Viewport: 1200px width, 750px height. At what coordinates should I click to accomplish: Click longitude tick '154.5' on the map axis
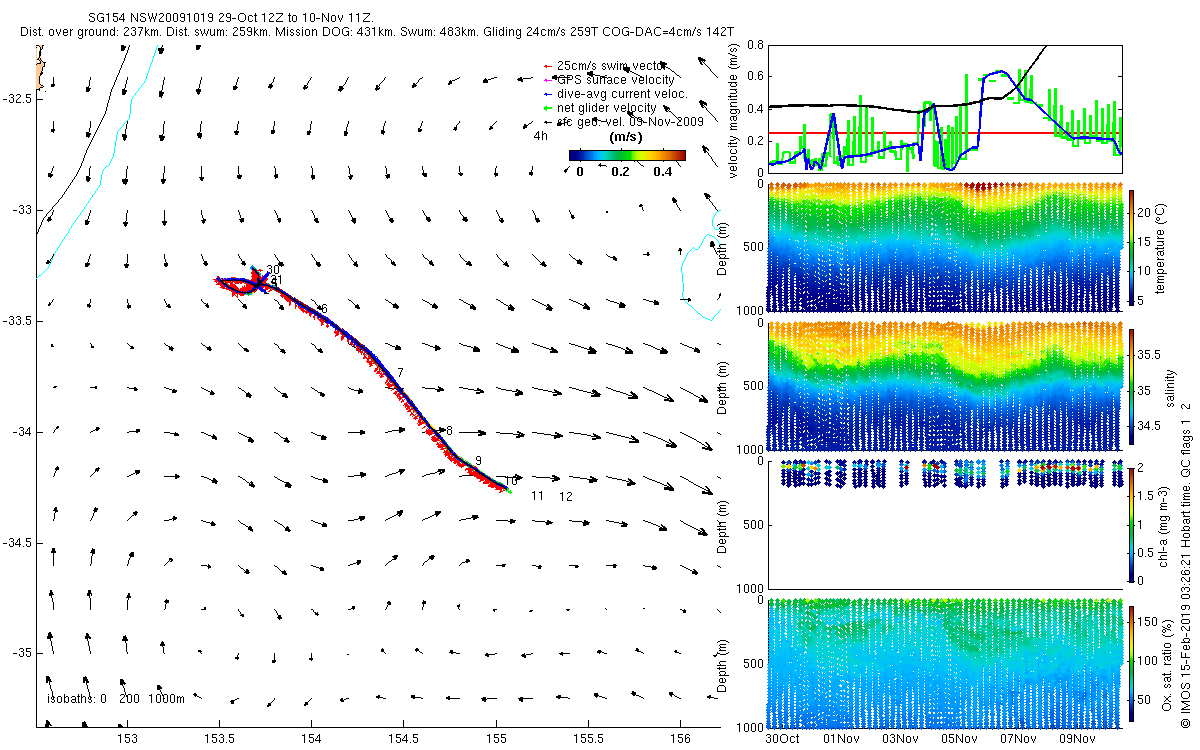click(x=403, y=739)
